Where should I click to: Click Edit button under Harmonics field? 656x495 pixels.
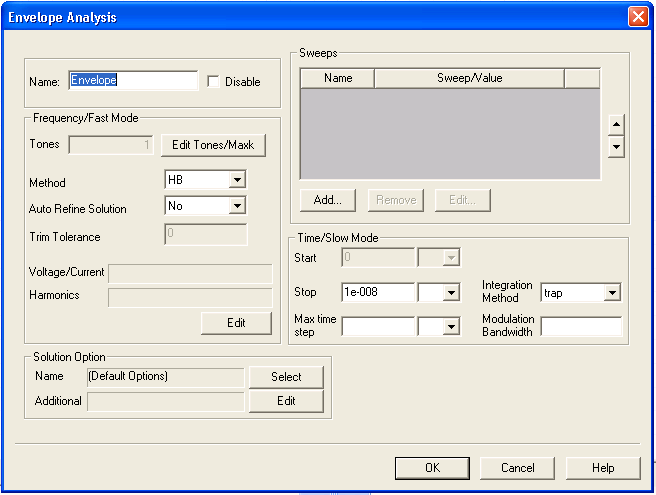pyautogui.click(x=236, y=323)
